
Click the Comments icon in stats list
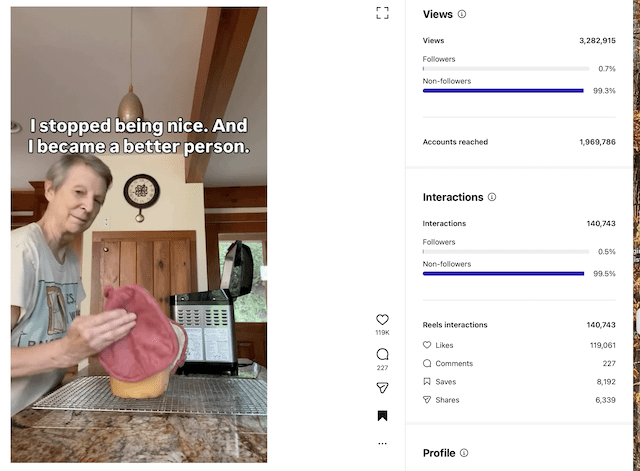click(x=427, y=363)
